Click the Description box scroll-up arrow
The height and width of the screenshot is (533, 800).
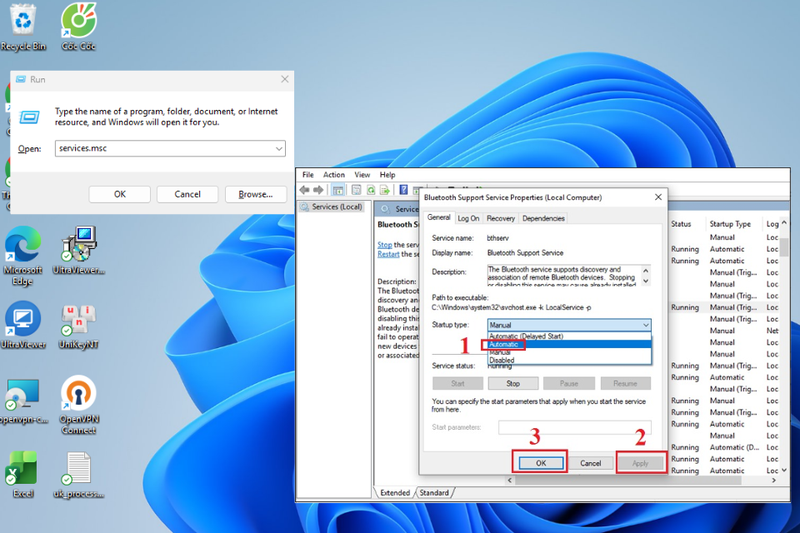tap(646, 270)
